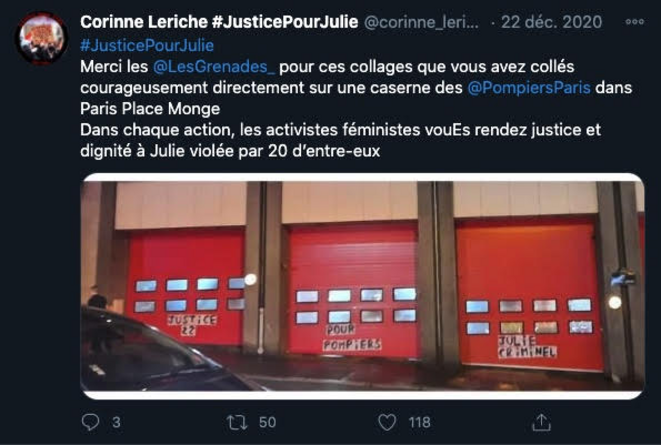This screenshot has height=445, width=661.
Task: Like the tweet with the heart icon
Action: [x=387, y=422]
